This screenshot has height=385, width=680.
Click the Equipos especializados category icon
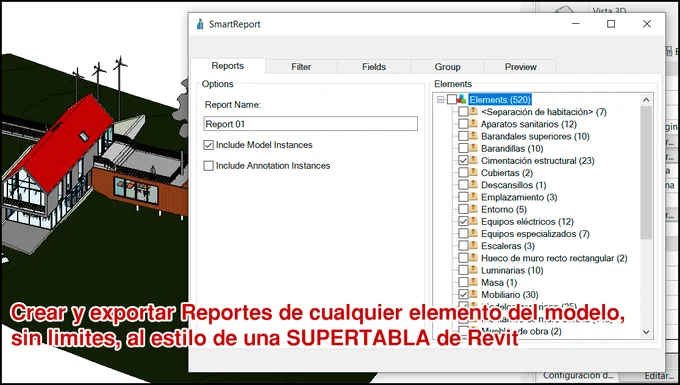pyautogui.click(x=474, y=233)
